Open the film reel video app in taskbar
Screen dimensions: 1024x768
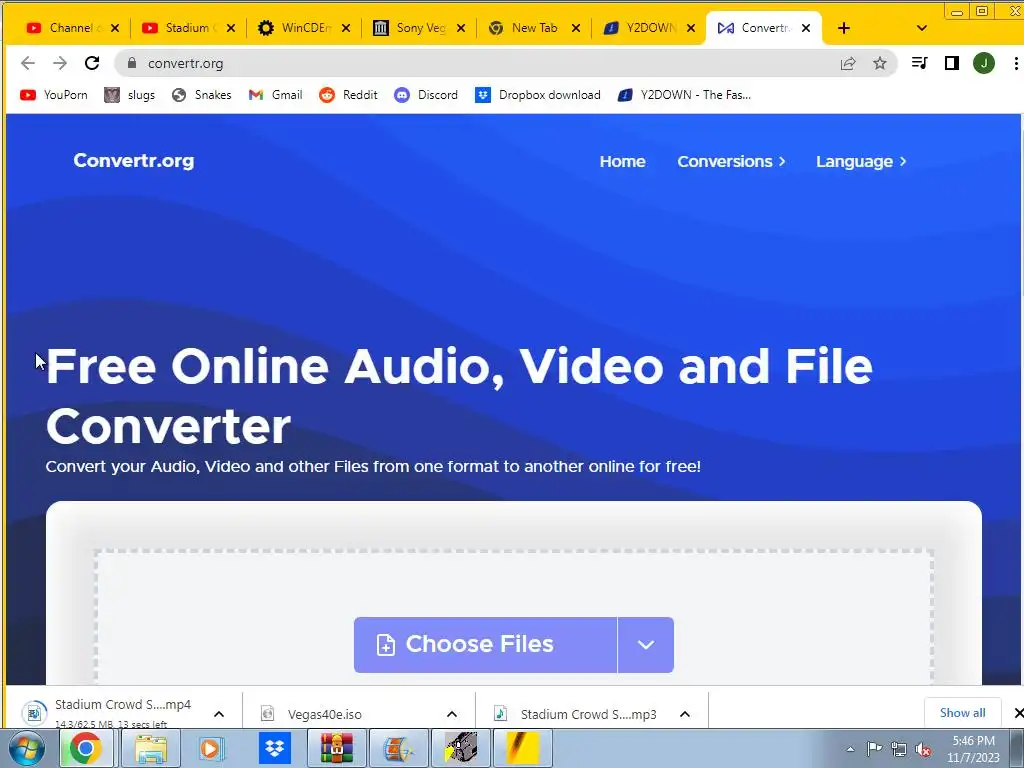pos(399,748)
